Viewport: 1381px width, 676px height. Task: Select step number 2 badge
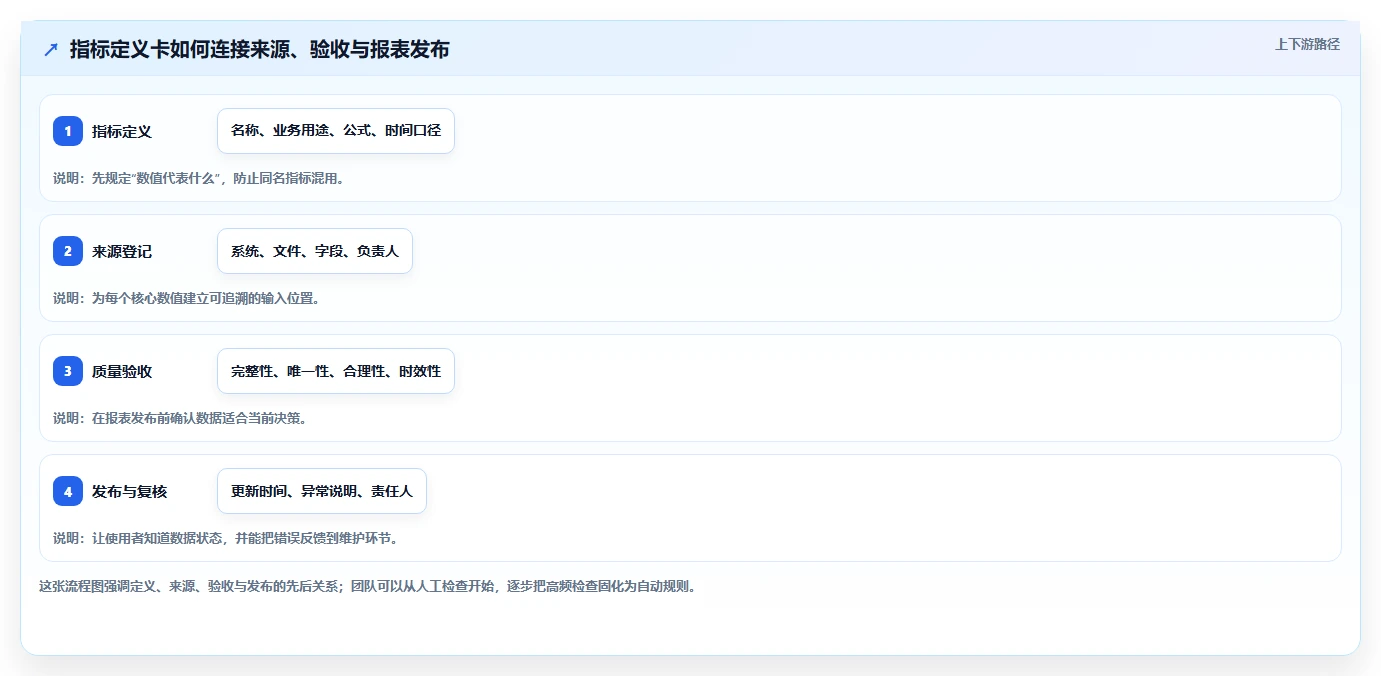(68, 251)
